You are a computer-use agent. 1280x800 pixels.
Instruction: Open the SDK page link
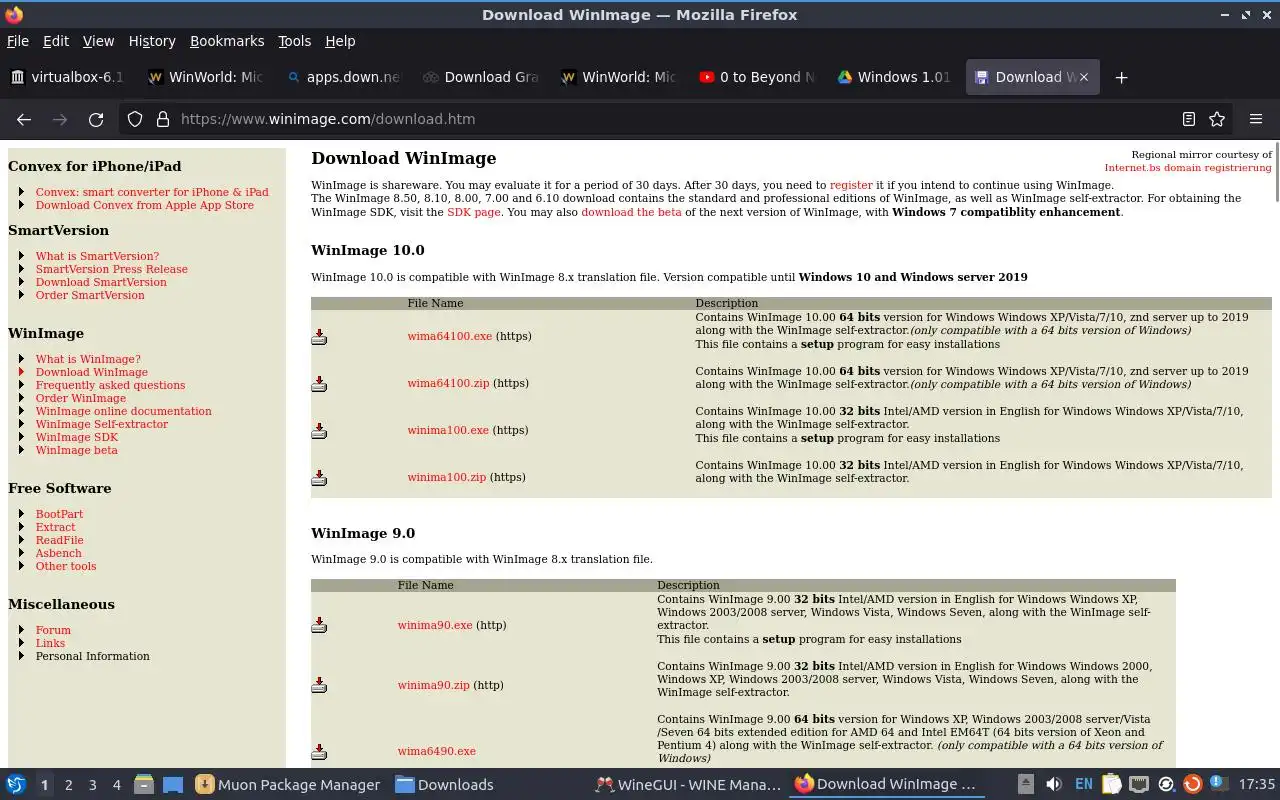[x=473, y=212]
